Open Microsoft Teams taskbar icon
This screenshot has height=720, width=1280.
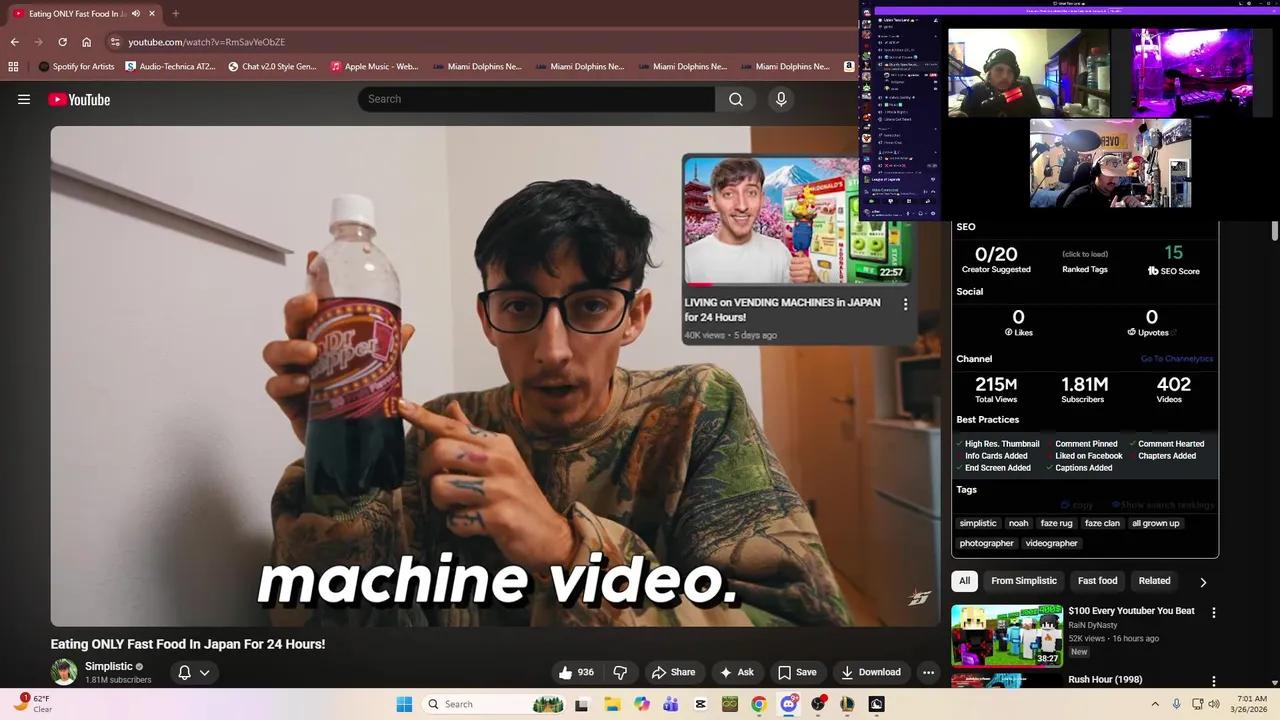coord(671,704)
